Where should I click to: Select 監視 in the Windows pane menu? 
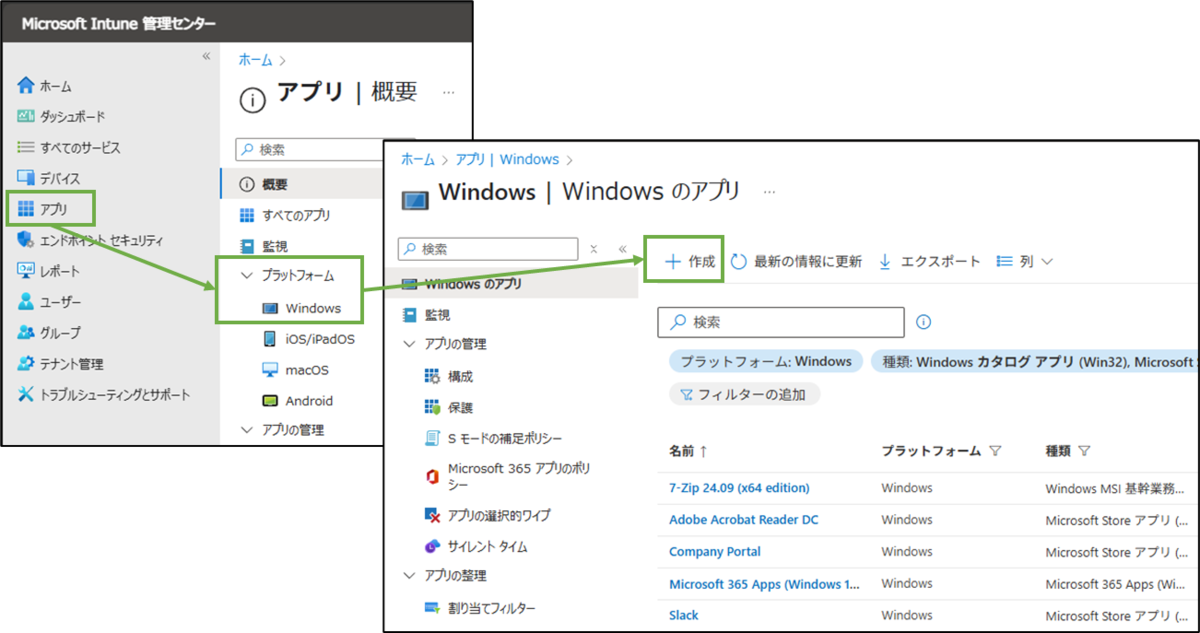425,315
